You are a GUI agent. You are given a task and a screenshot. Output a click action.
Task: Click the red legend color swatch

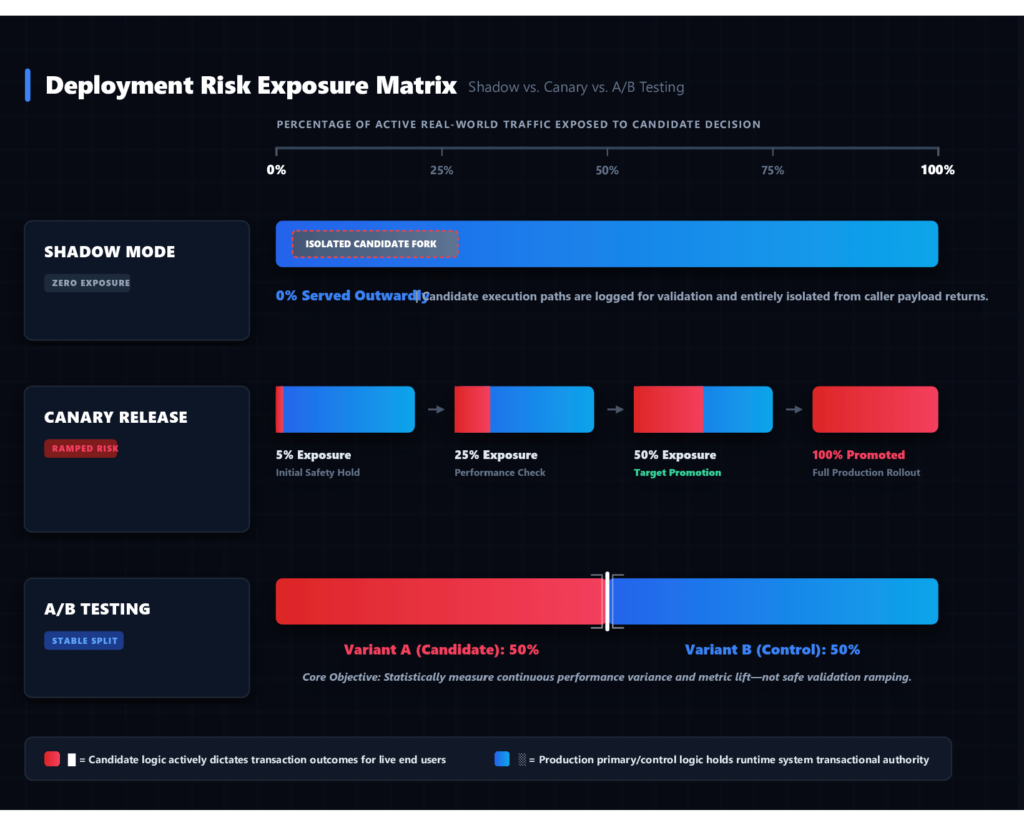52,759
